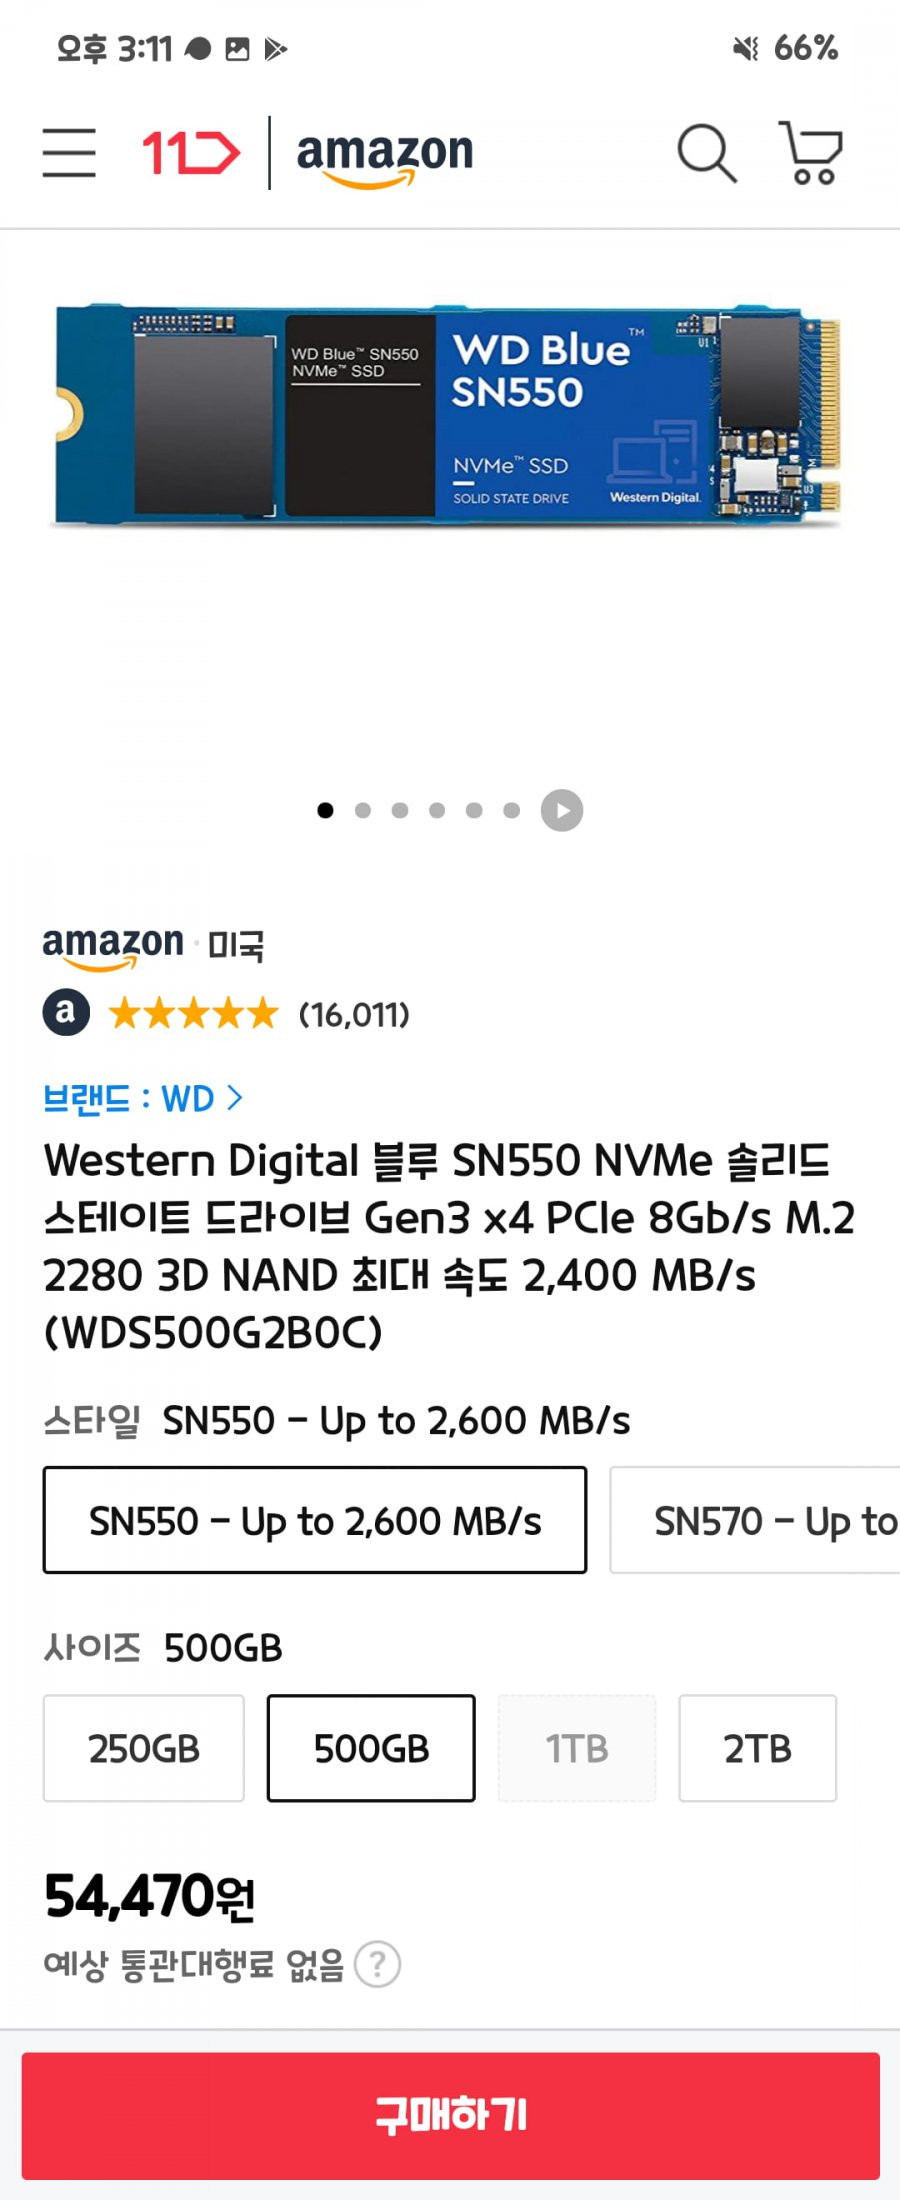Image resolution: width=900 pixels, height=2200 pixels.
Task: Tap the WD Blue SN550 product image
Action: coord(449,414)
